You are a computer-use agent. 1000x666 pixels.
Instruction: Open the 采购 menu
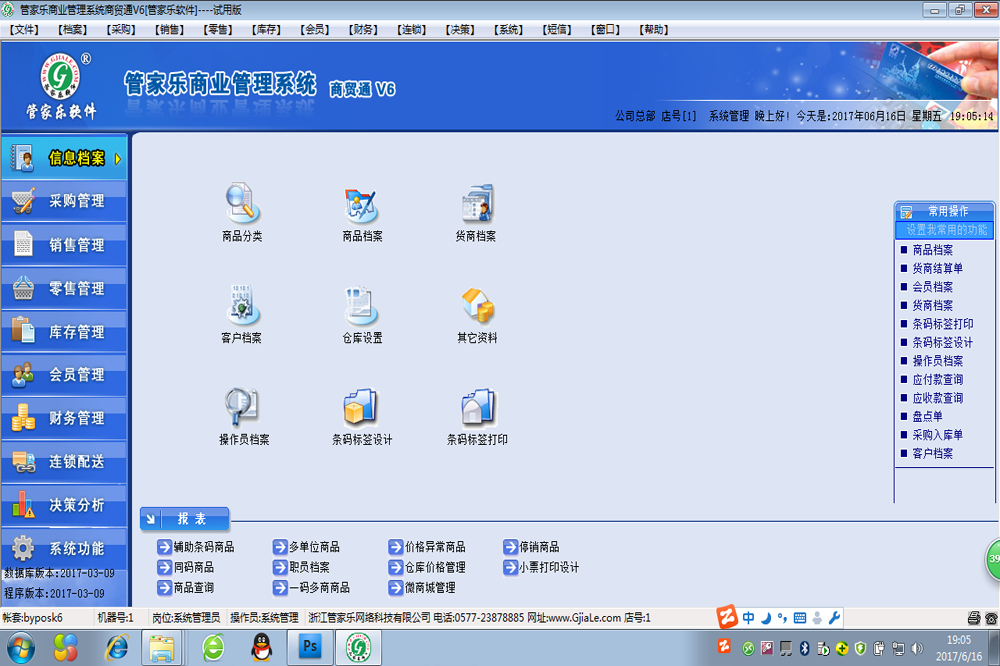pos(121,29)
